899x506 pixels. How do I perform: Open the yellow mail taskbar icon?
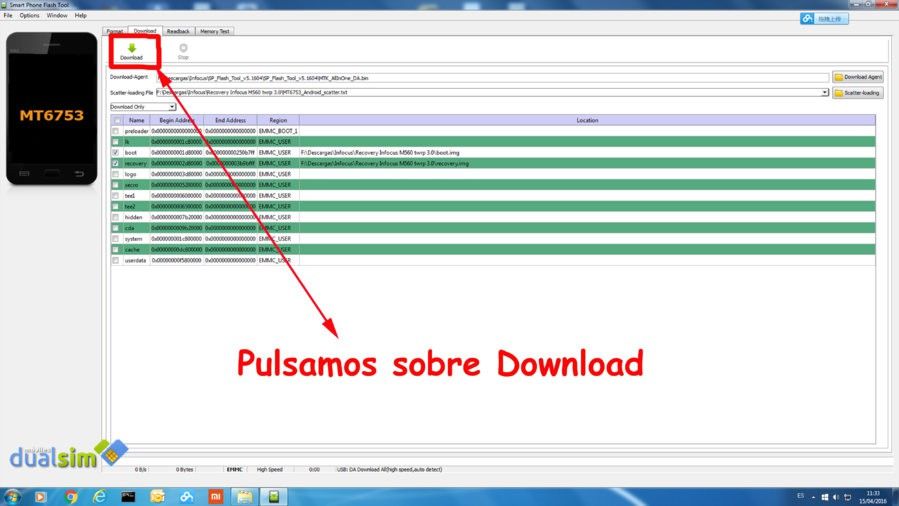tap(157, 497)
